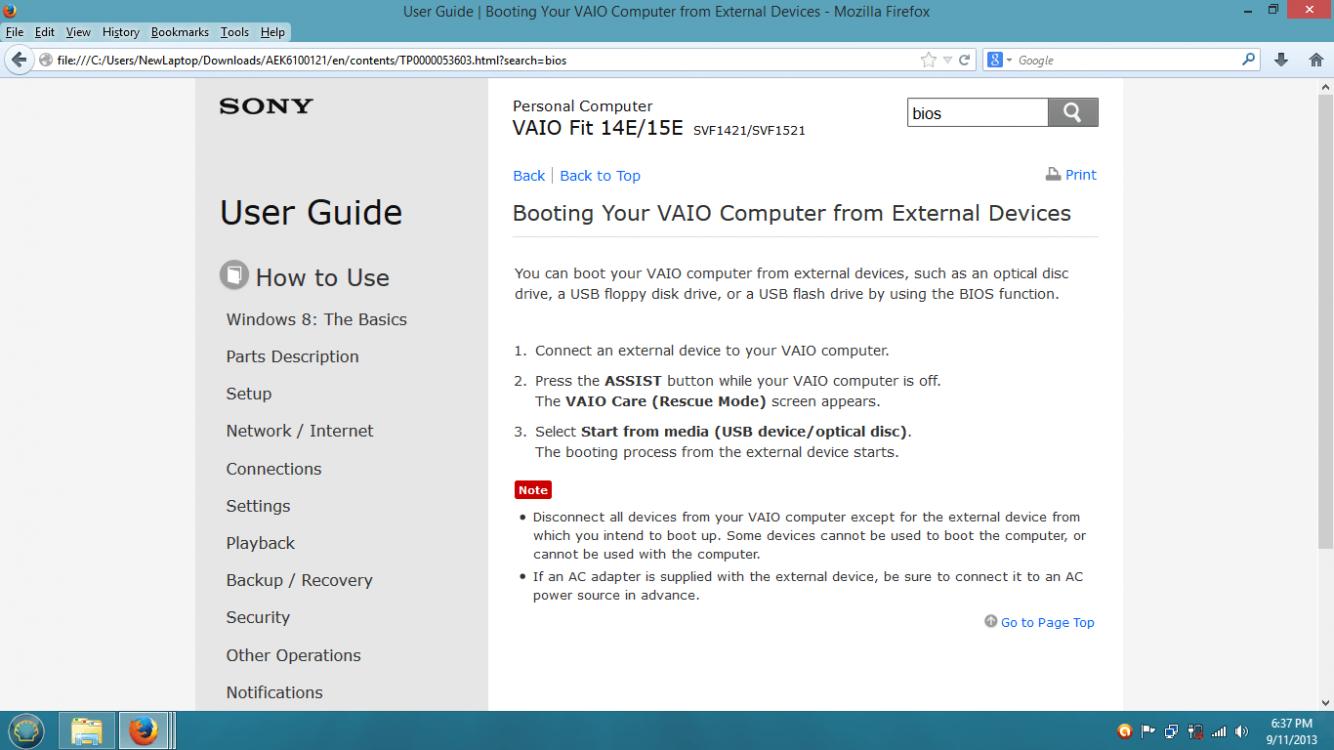The width and height of the screenshot is (1334, 750).
Task: Open the Tools menu
Action: [x=235, y=32]
